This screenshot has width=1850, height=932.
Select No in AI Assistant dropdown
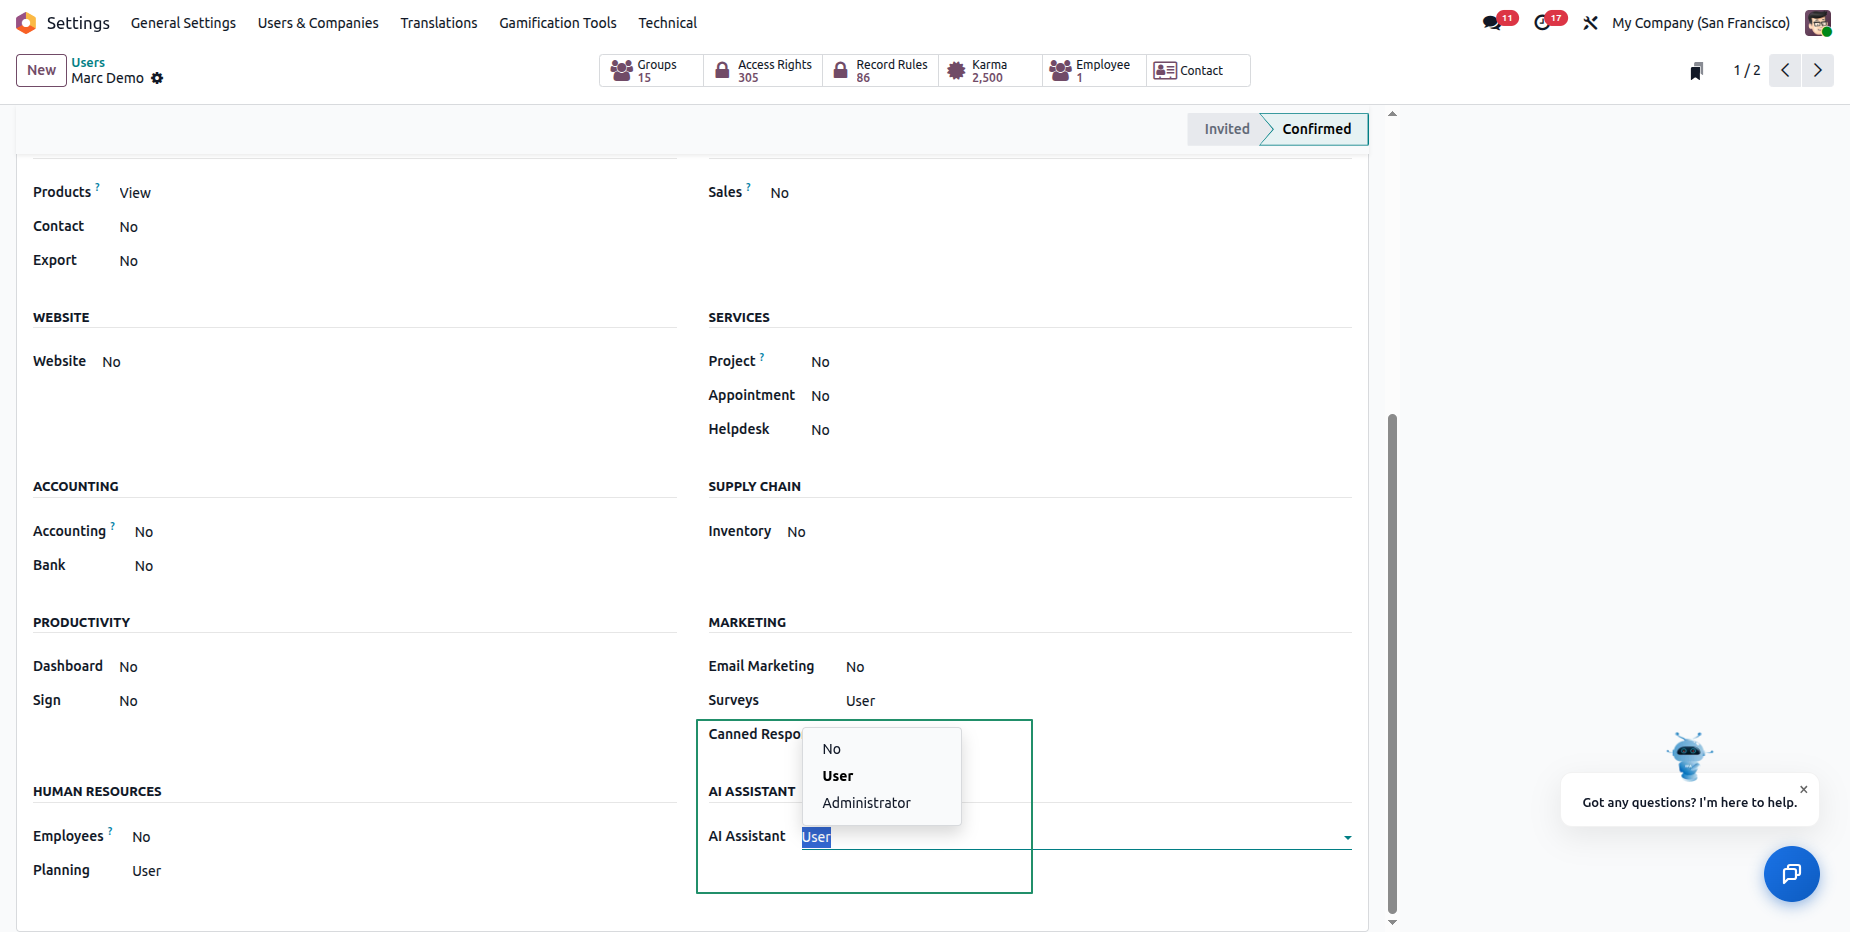[x=881, y=749]
